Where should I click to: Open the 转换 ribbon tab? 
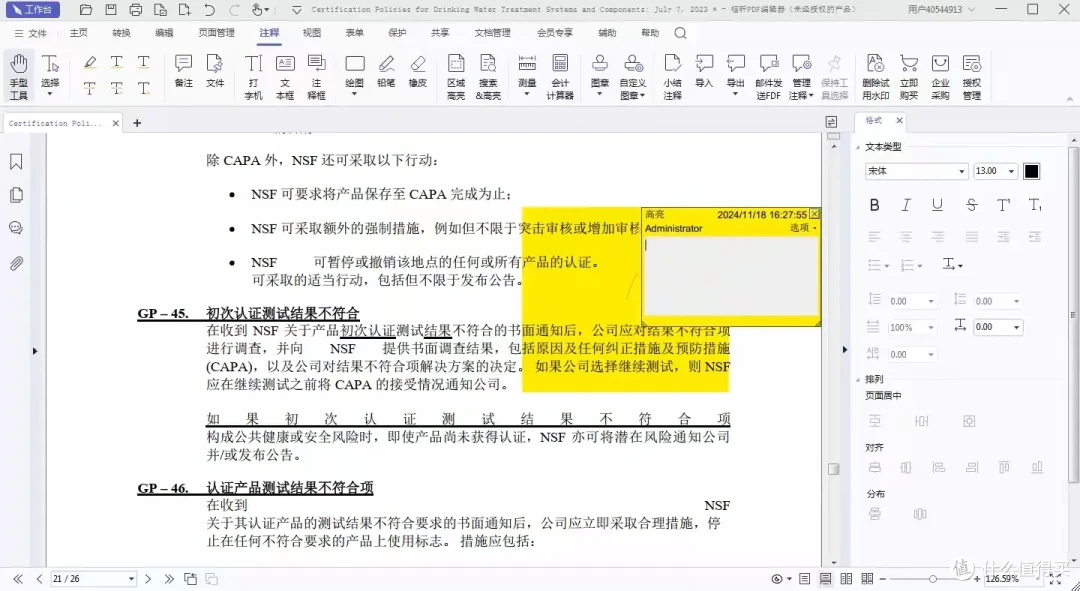click(x=121, y=32)
